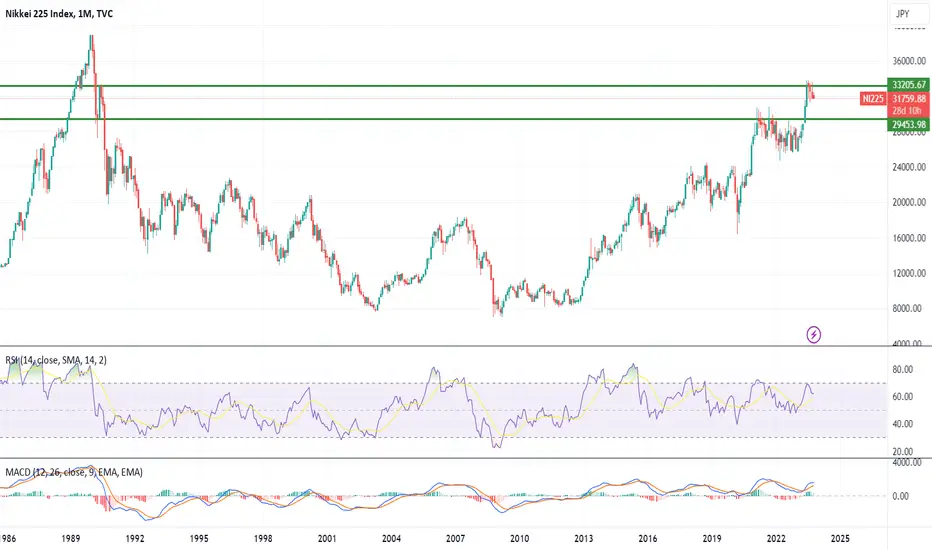
Task: Click the 20000.00 price axis label
Action: [909, 202]
